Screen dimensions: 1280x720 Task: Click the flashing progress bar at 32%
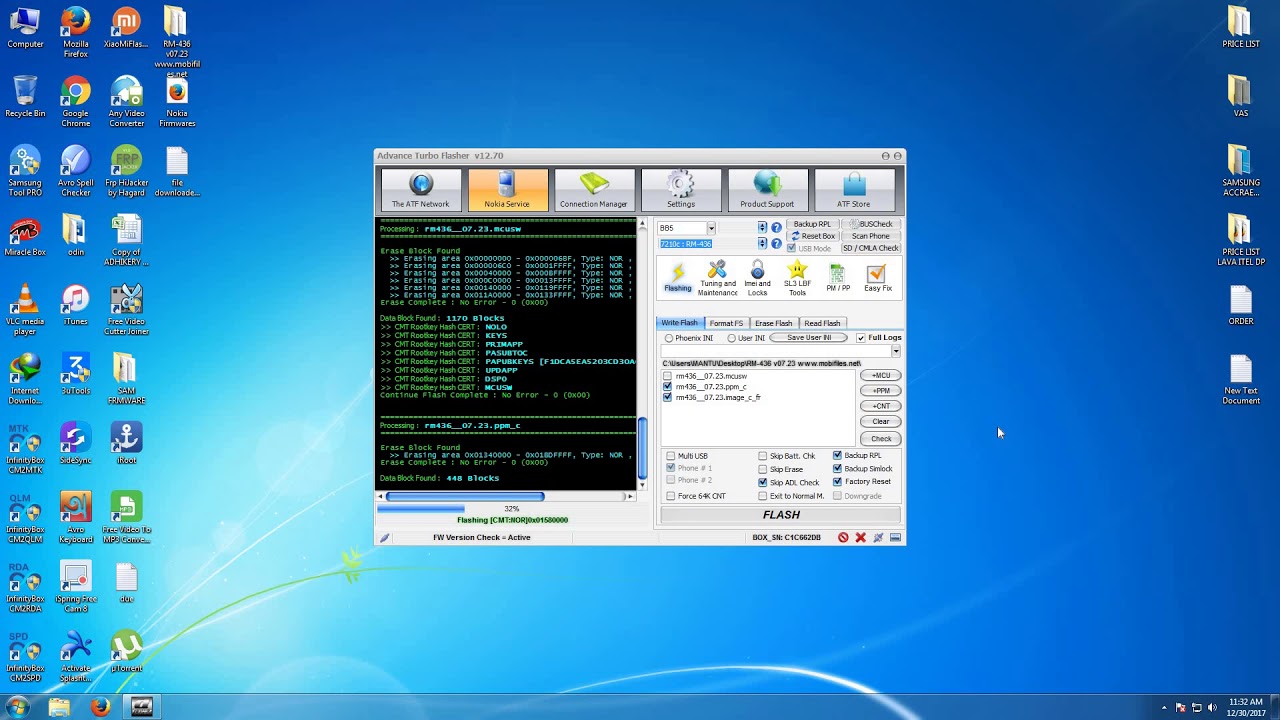tap(512, 509)
